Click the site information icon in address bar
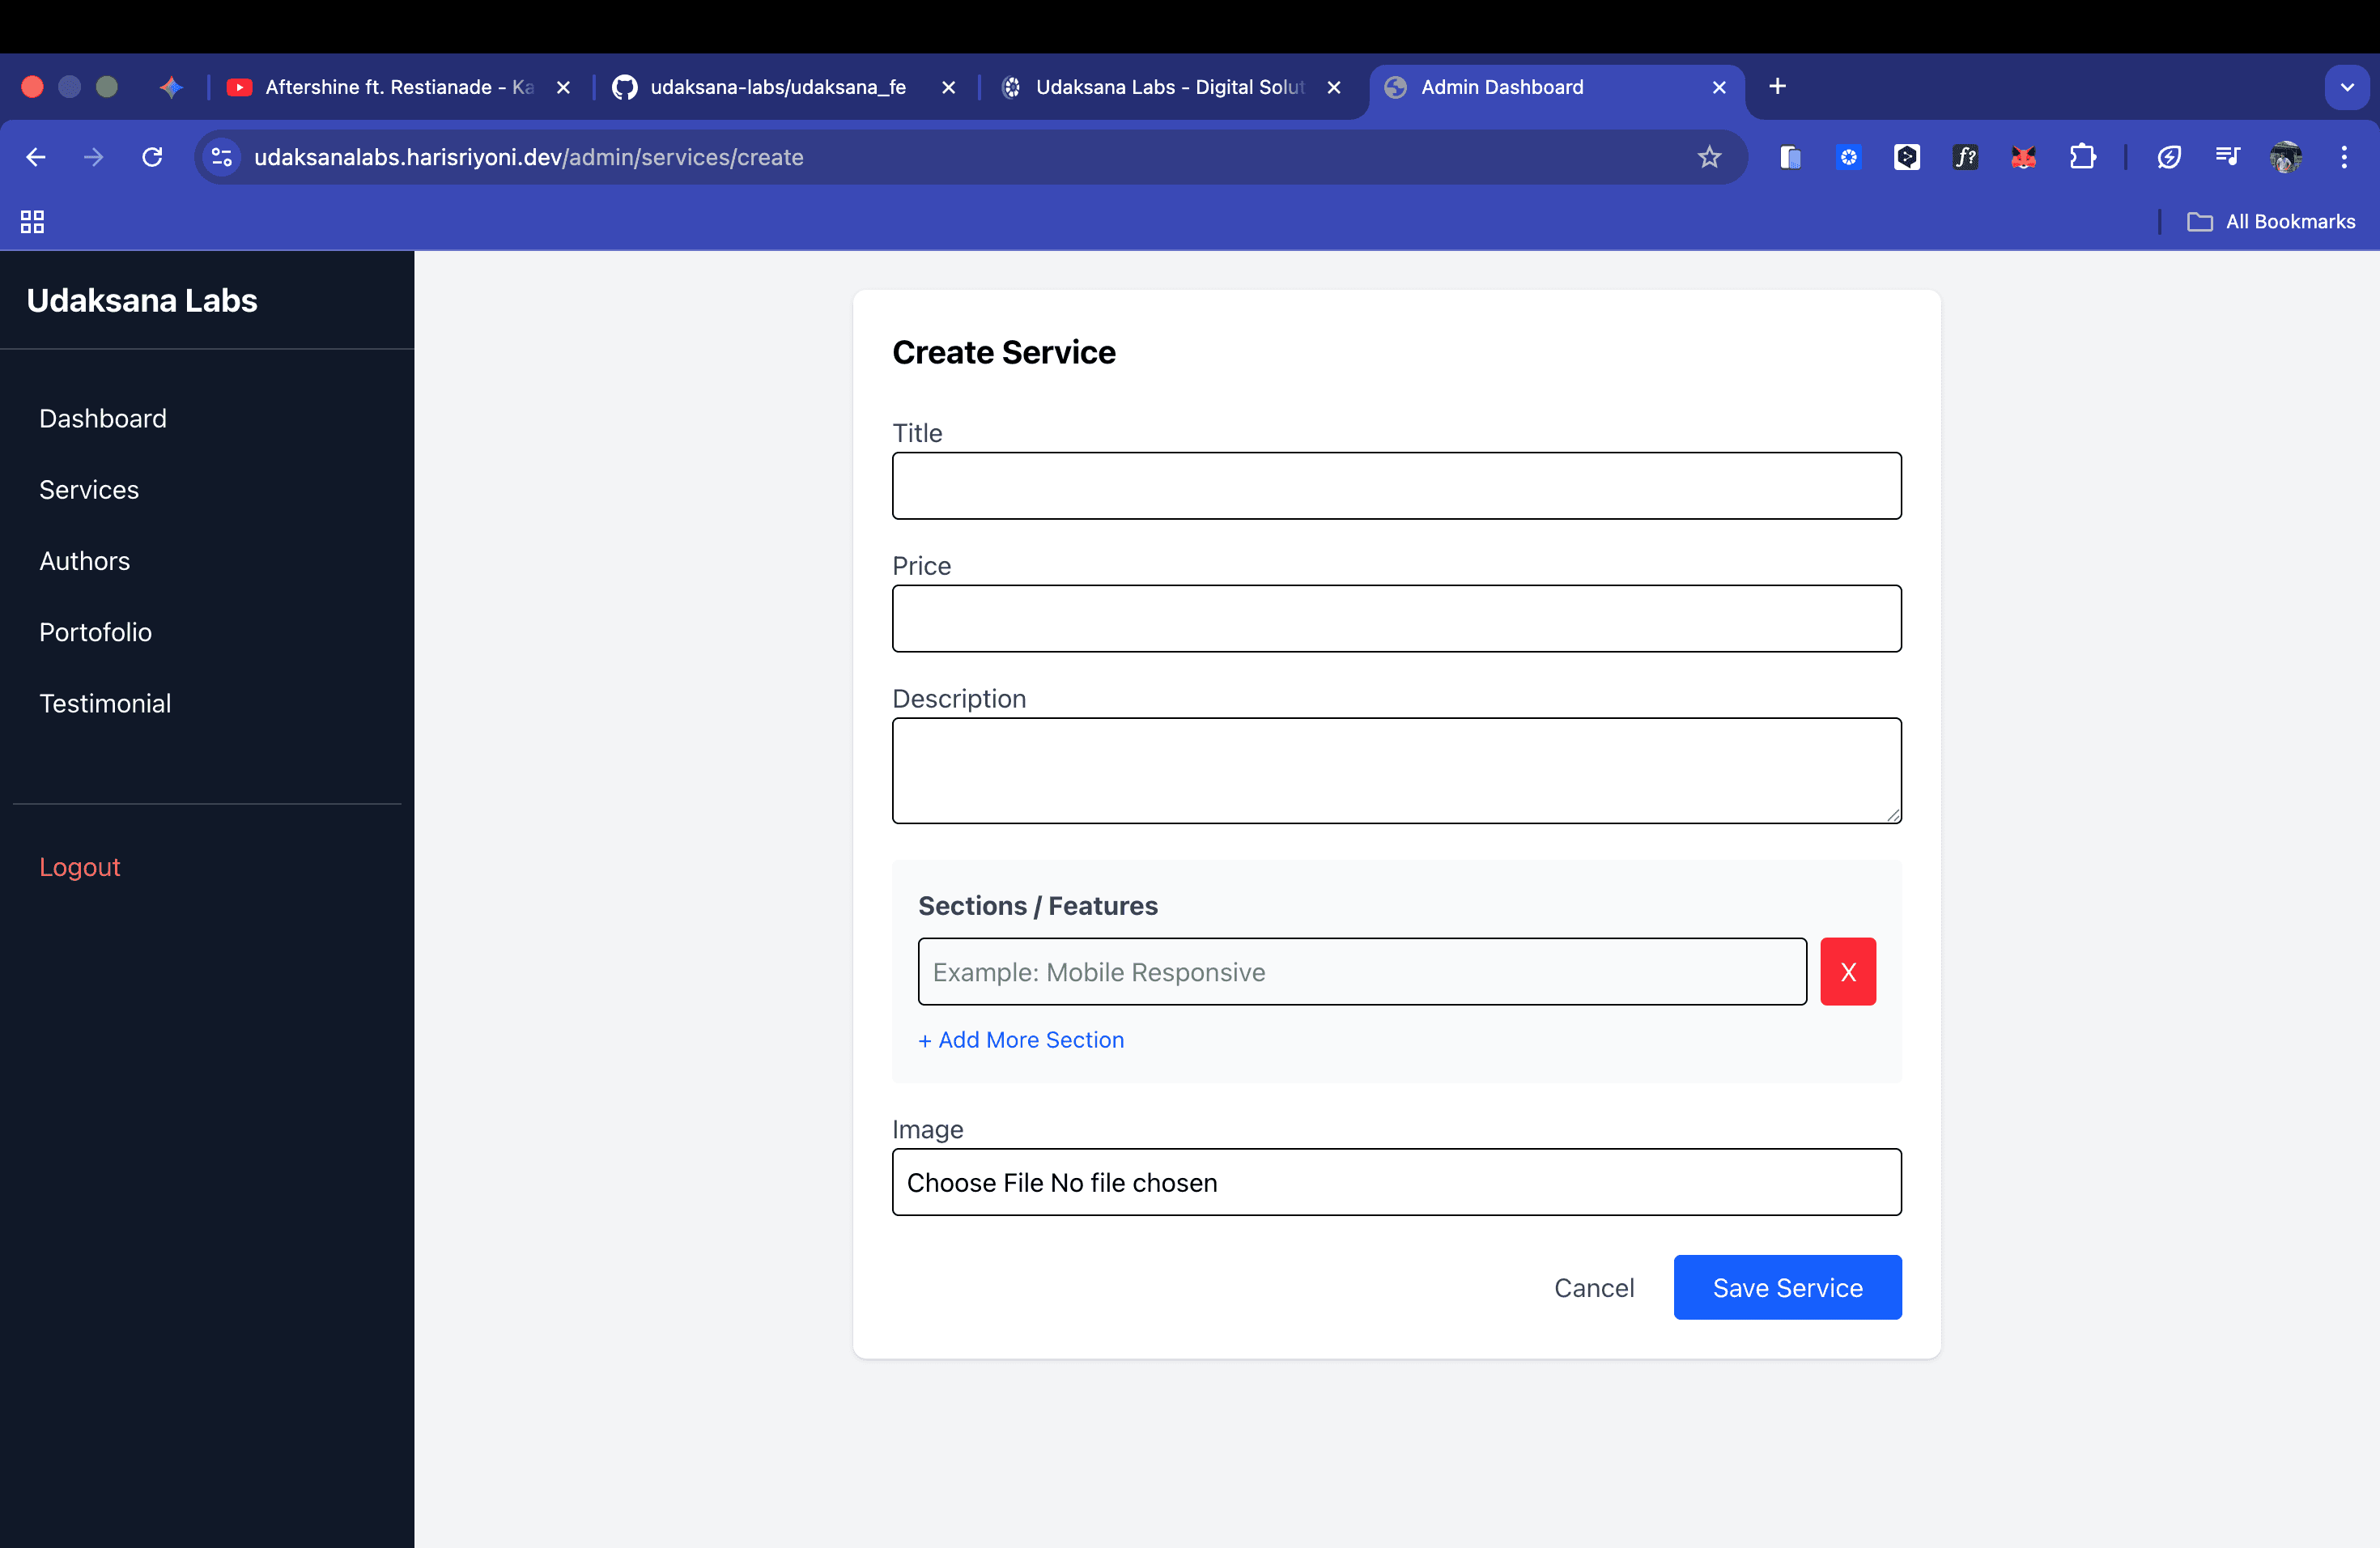Viewport: 2380px width, 1548px height. click(222, 157)
